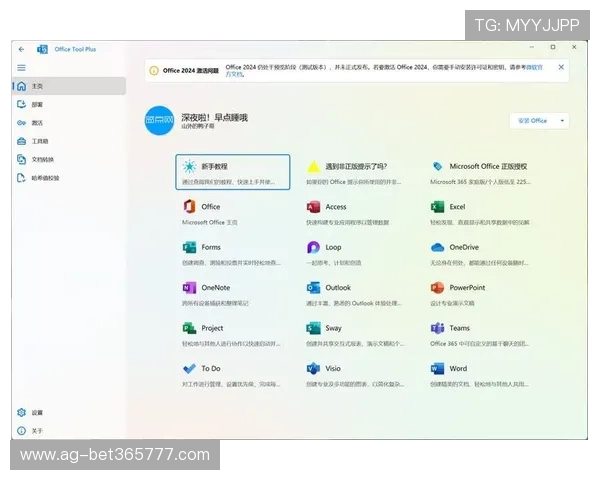Click the Visio app icon

pos(313,368)
